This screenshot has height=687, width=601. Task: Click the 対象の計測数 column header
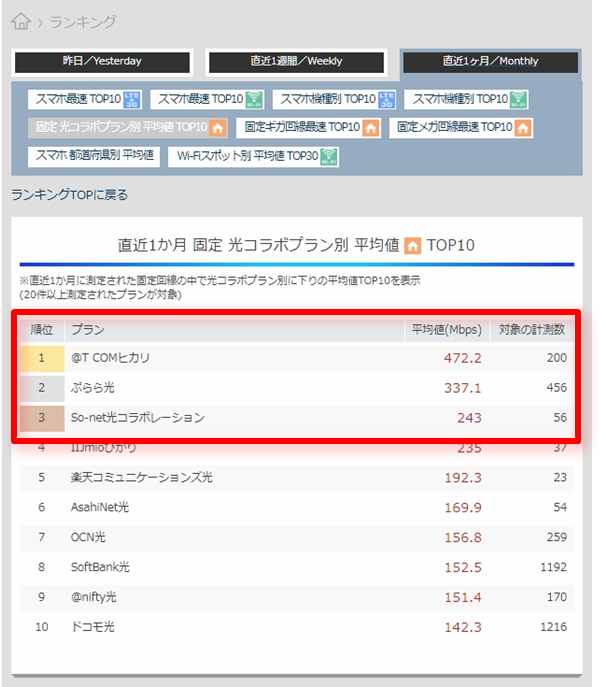point(532,329)
